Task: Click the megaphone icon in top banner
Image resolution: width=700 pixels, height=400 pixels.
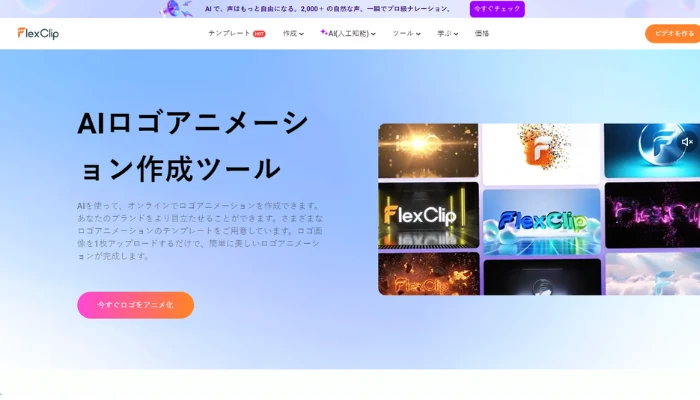Action: (177, 8)
